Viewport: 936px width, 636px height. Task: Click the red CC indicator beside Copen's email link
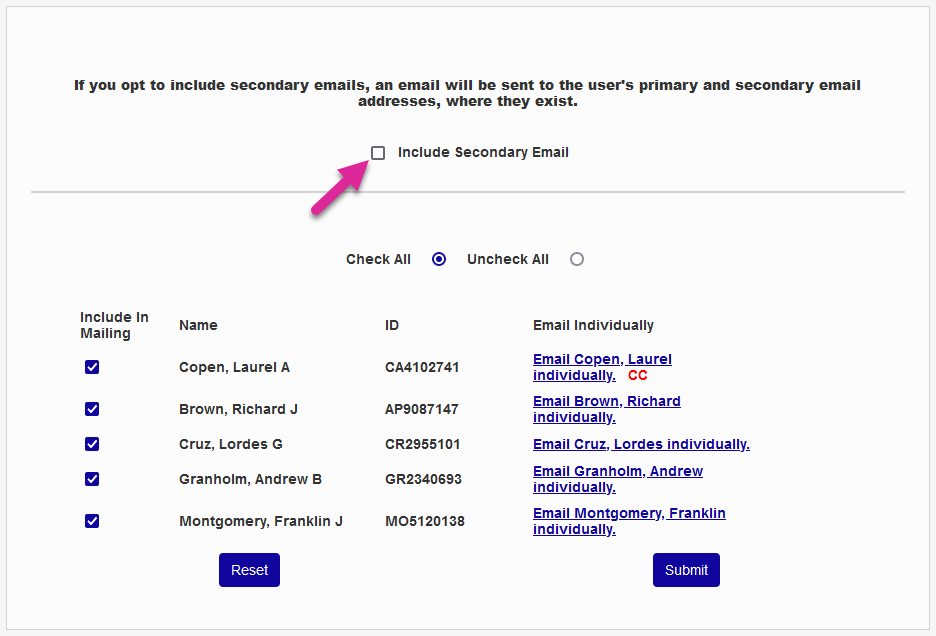[x=638, y=375]
